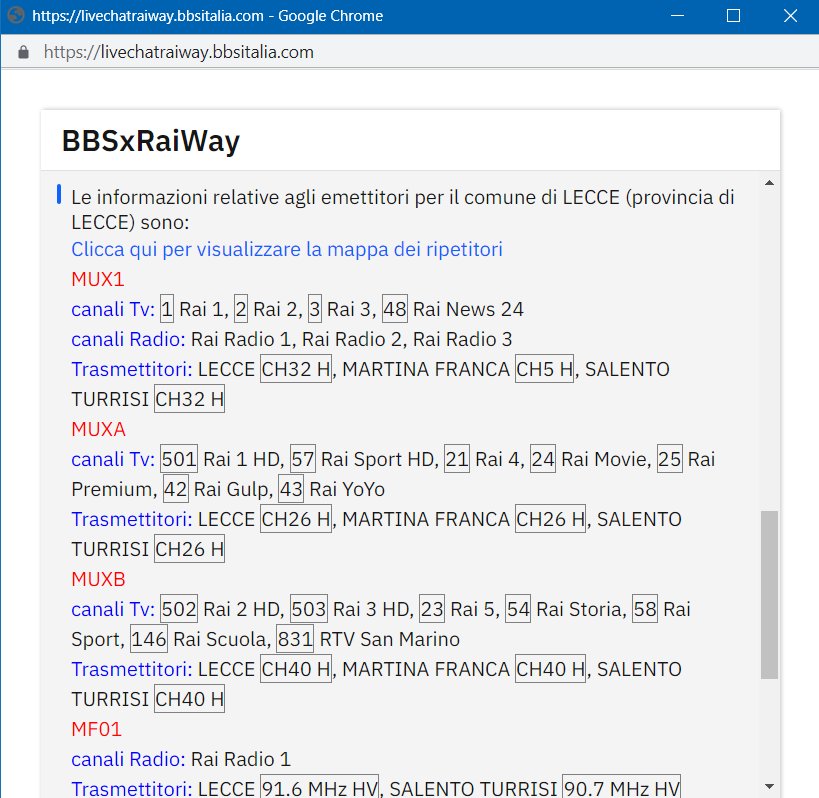
Task: Click the CH26 H box after MARTINA FRANCA
Action: [551, 519]
